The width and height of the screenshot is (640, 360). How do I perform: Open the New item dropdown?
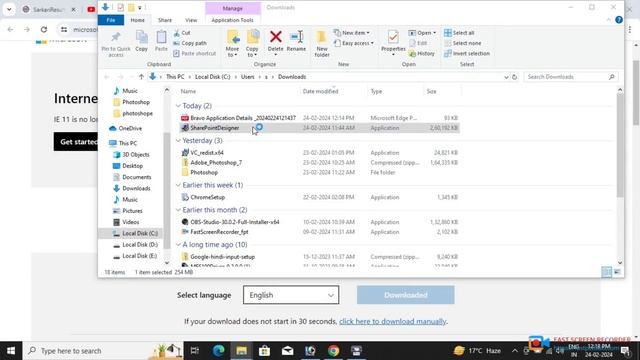pyautogui.click(x=352, y=33)
